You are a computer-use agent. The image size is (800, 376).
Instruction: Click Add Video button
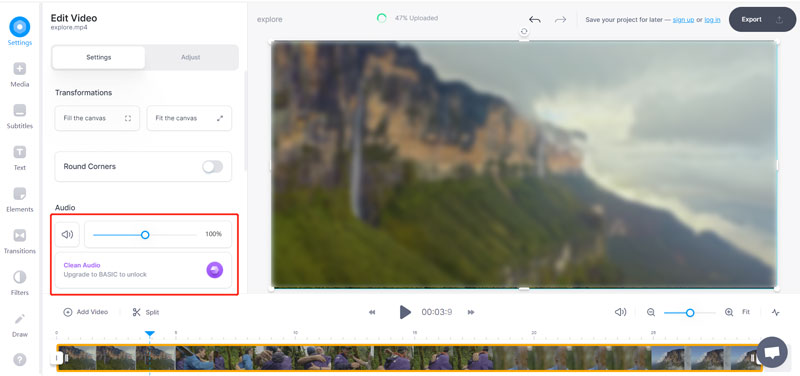pyautogui.click(x=86, y=312)
